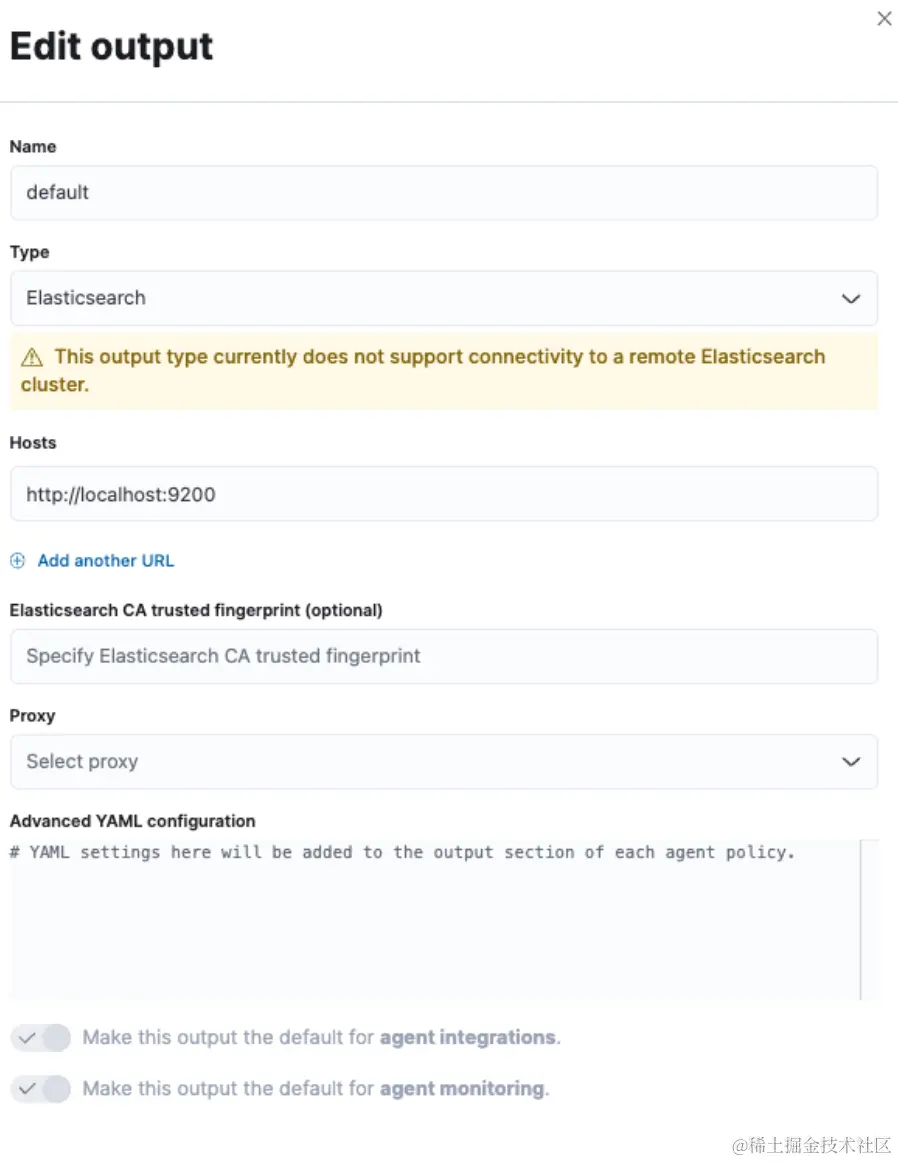The image size is (898, 1162).
Task: Click the plus circle icon beside Add another URL
Action: pos(17,561)
